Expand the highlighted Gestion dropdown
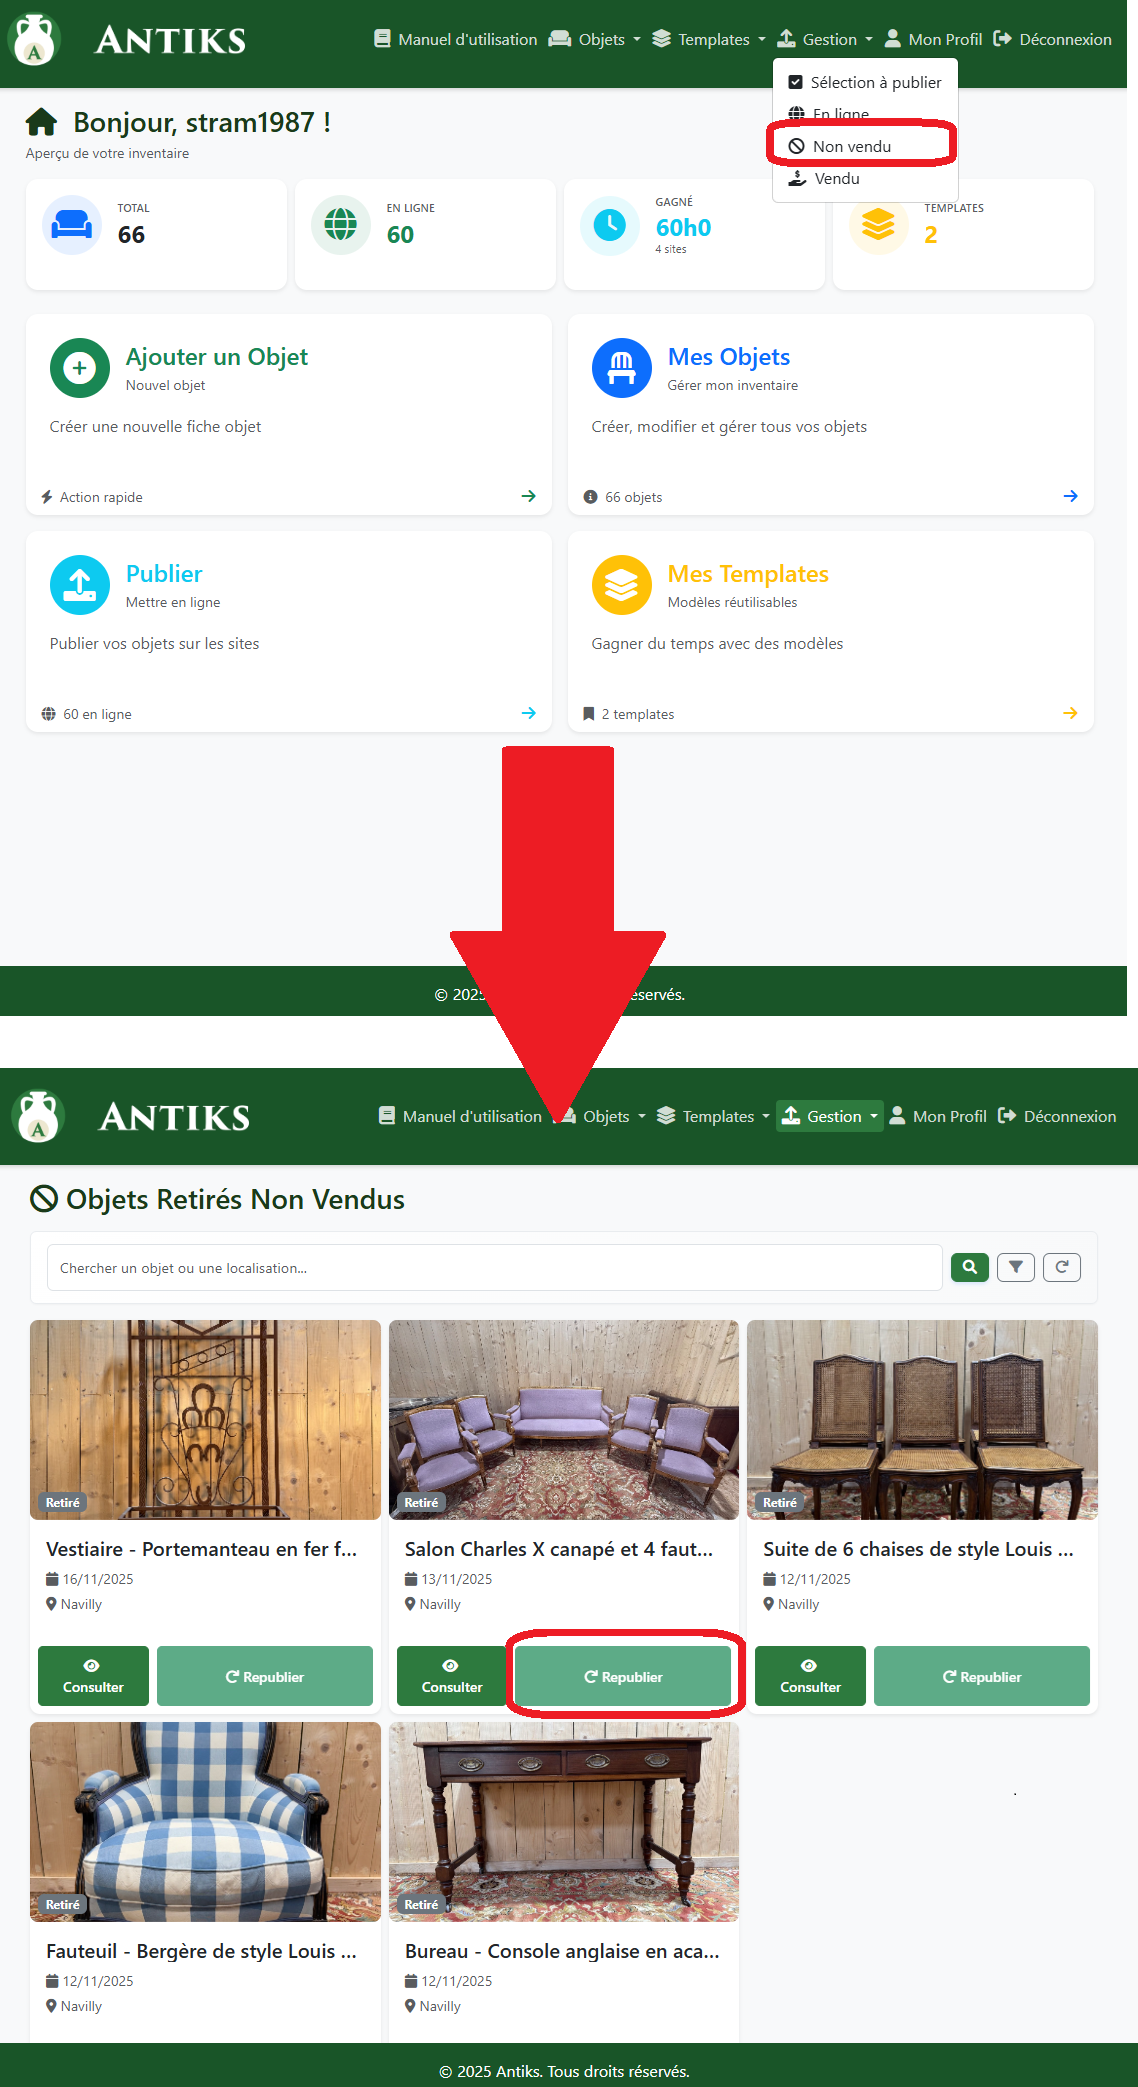The height and width of the screenshot is (2087, 1138). pos(829,1116)
